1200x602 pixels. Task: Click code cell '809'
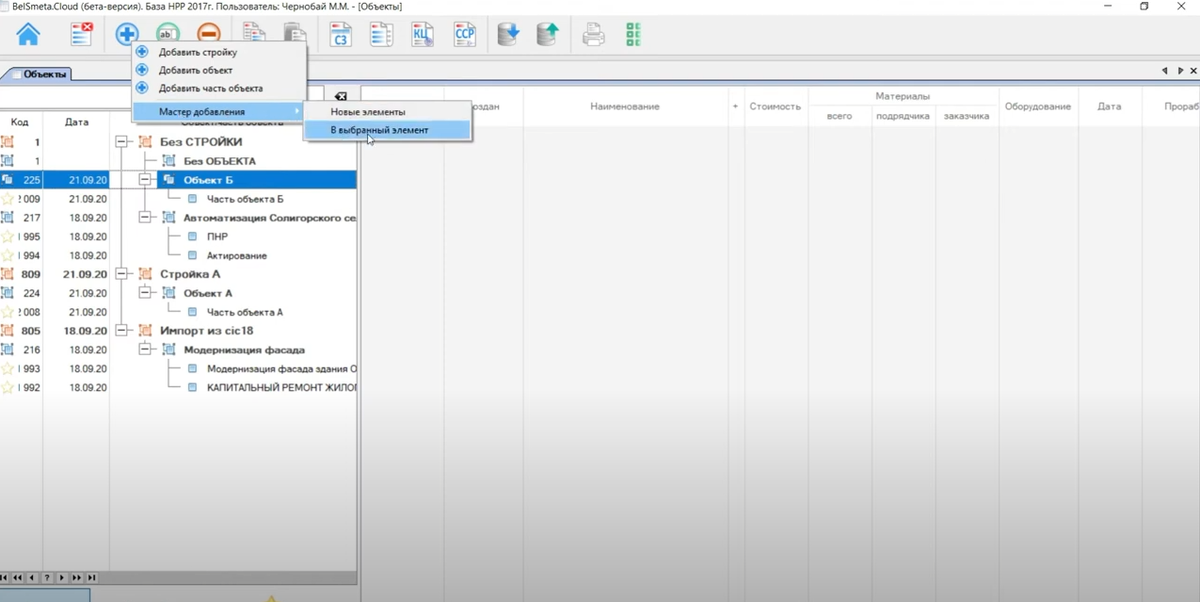(30, 274)
